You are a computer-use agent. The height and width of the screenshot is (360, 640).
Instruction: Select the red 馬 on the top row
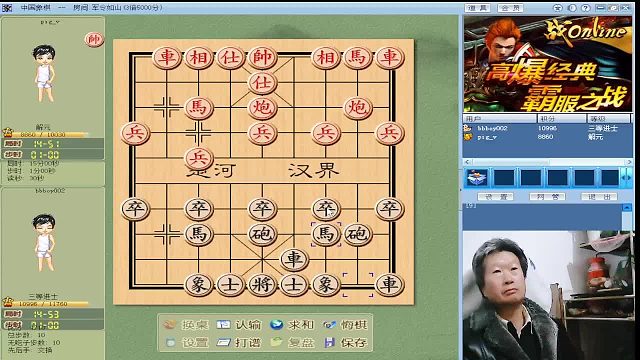click(x=358, y=57)
